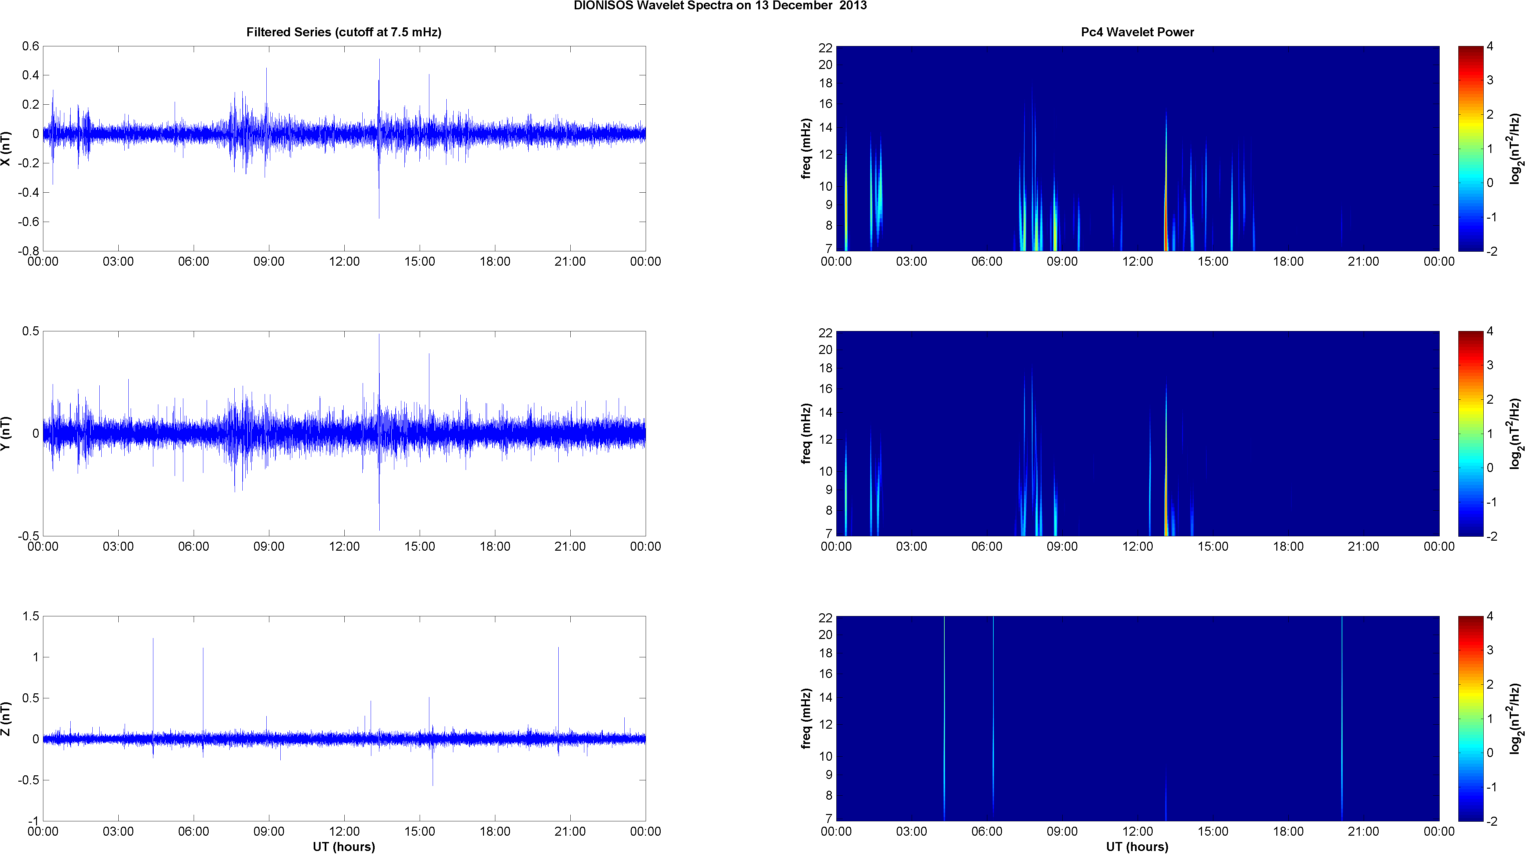The width and height of the screenshot is (1525, 854).
Task: Click the Pc4 Wavelet Power heading
Action: [1137, 32]
